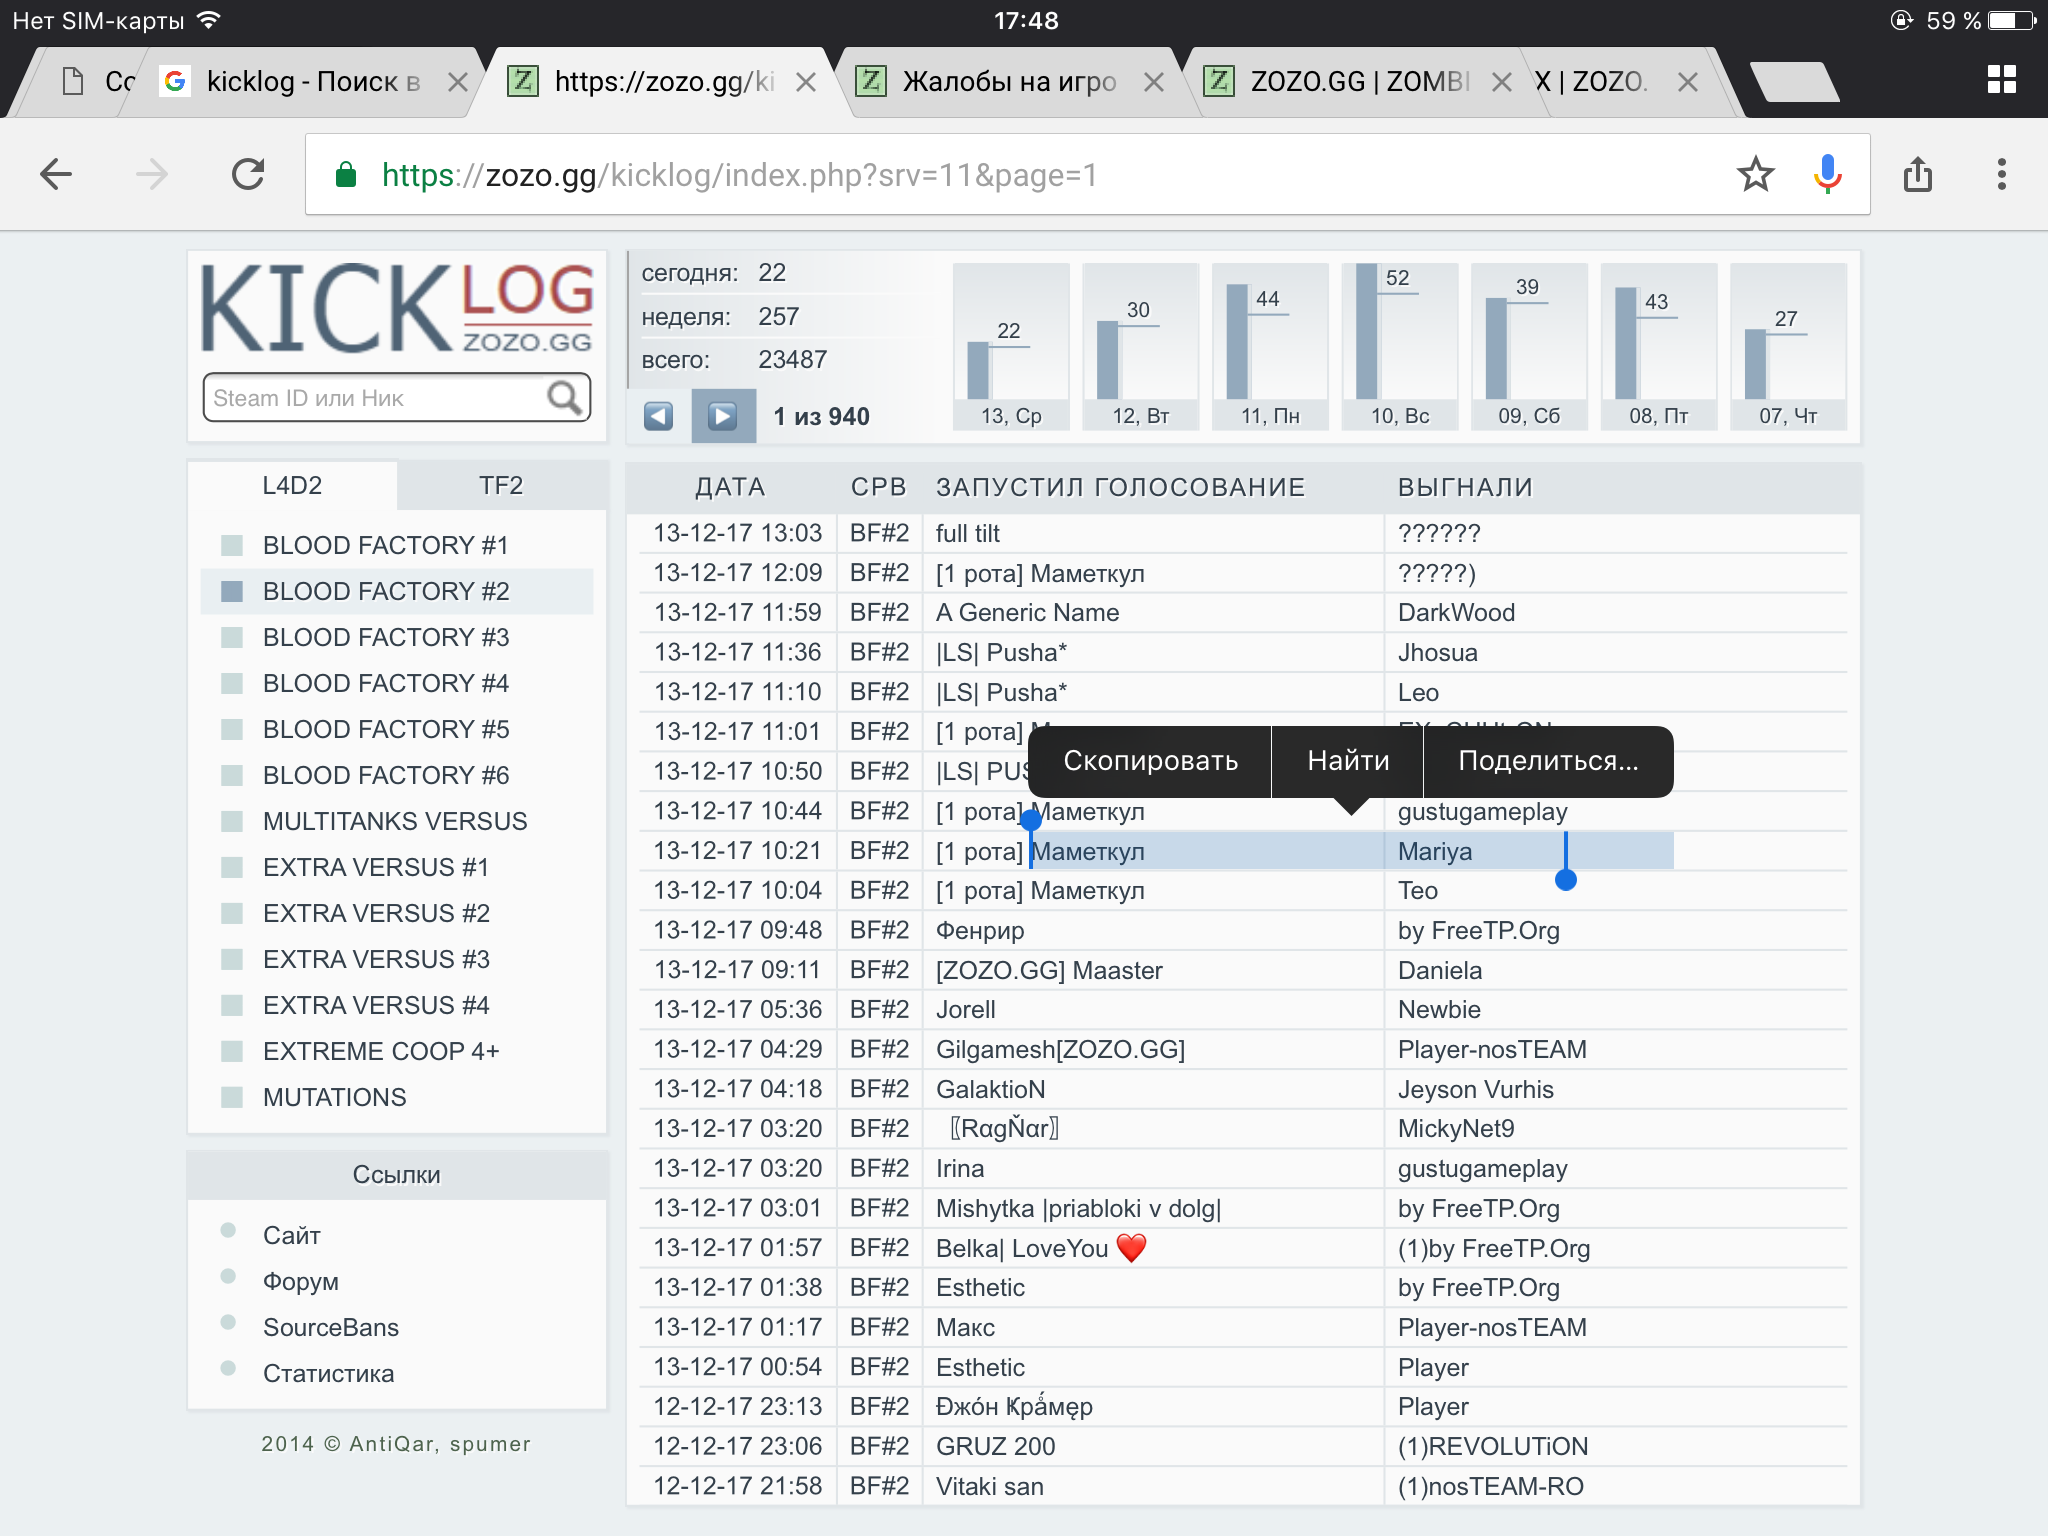Open the share sheet icon
Image resolution: width=2048 pixels, height=1536 pixels.
click(x=1917, y=175)
